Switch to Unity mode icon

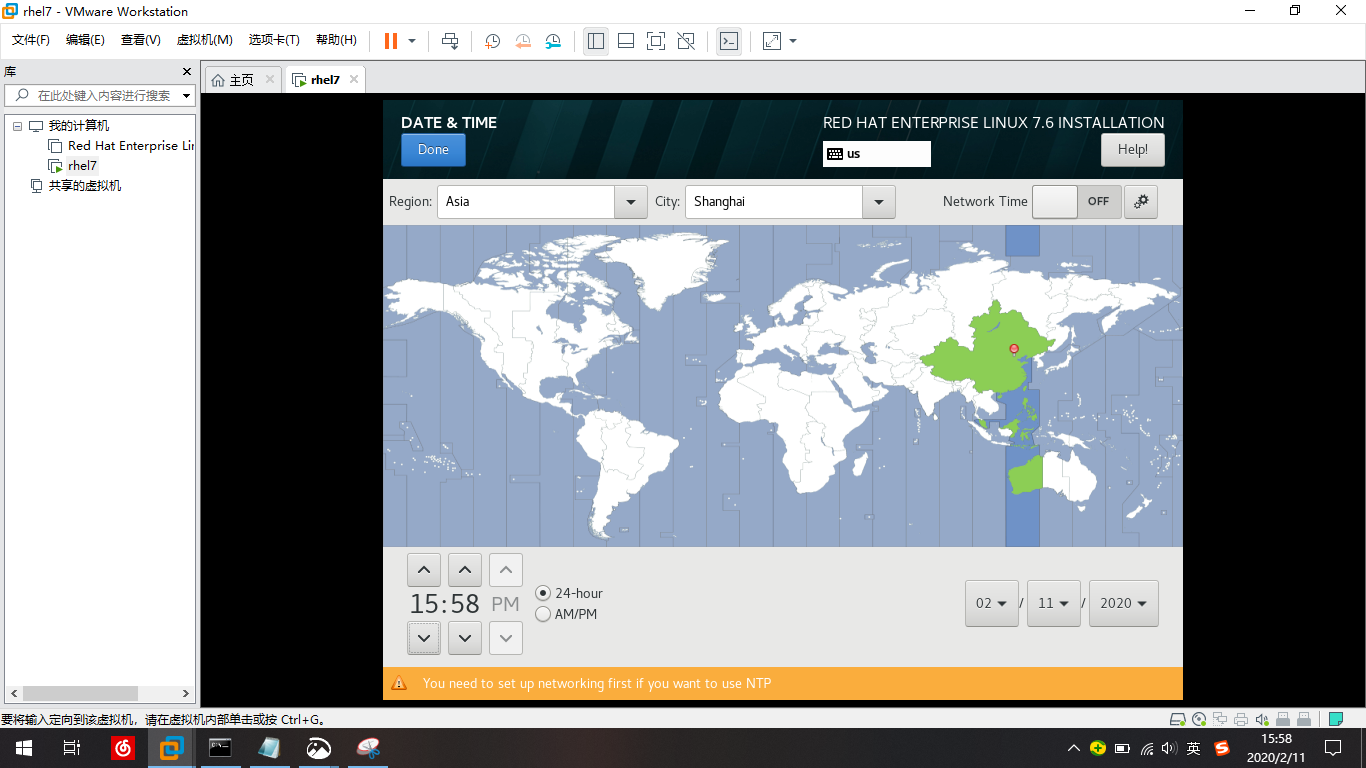(x=686, y=41)
